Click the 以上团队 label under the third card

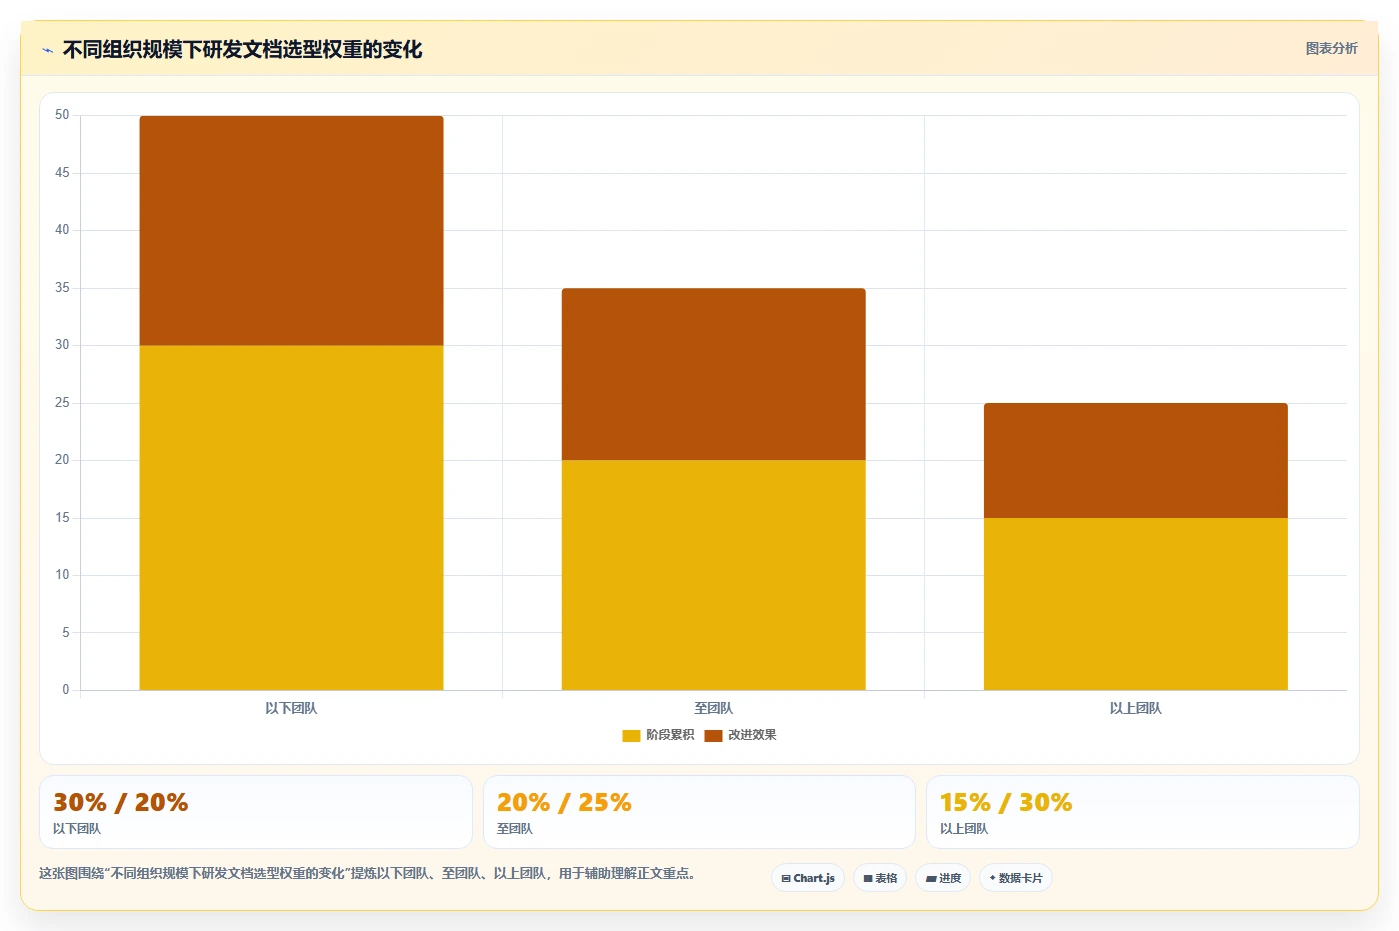point(964,829)
